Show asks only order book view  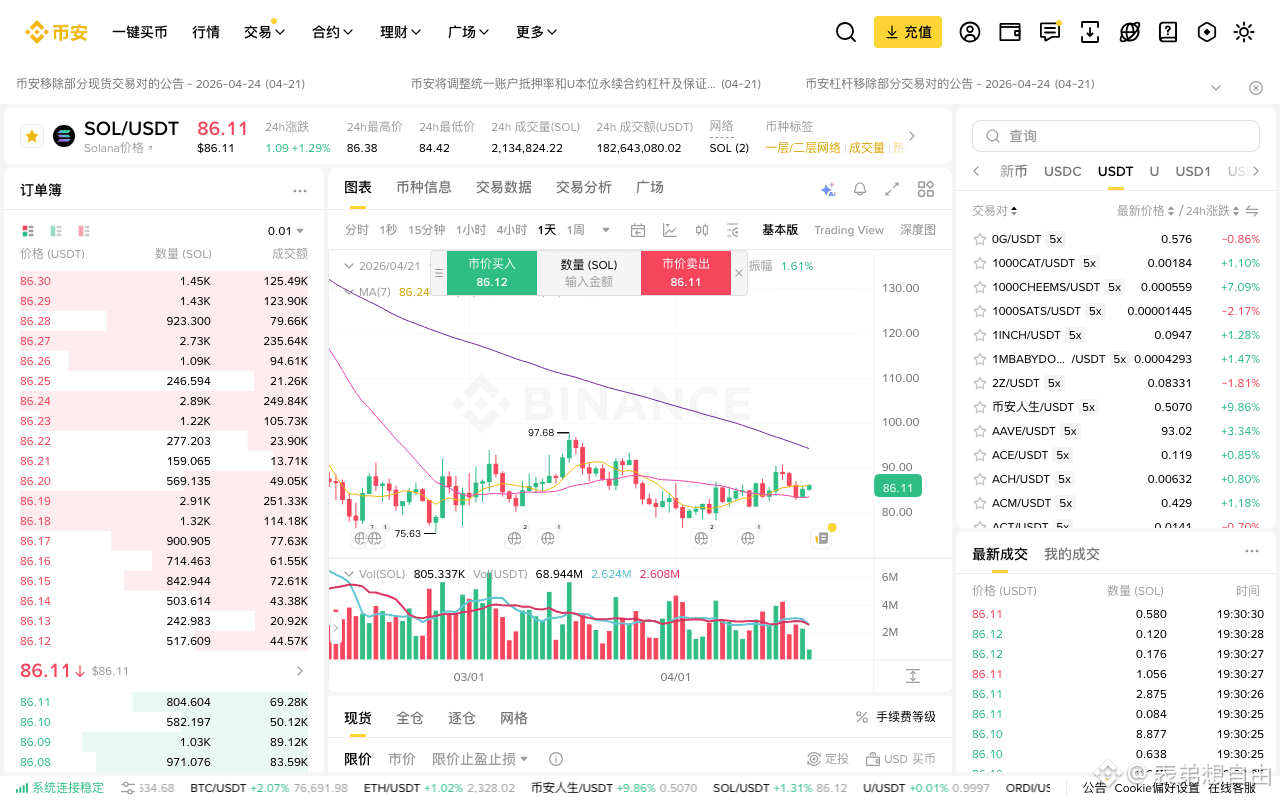[x=84, y=231]
